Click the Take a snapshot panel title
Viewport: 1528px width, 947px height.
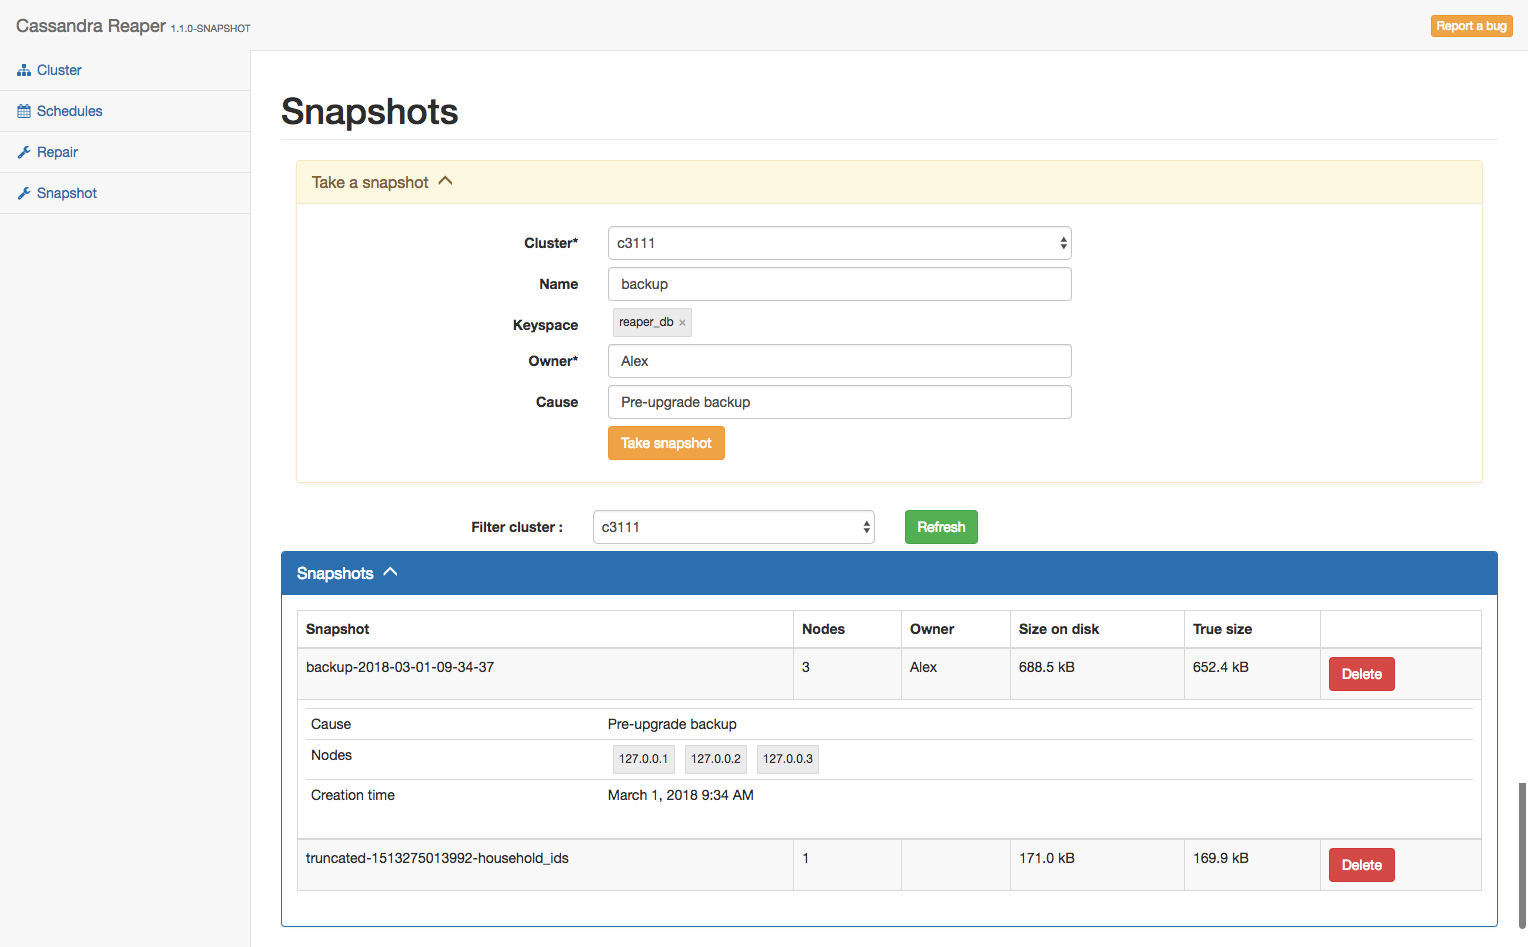pos(370,182)
